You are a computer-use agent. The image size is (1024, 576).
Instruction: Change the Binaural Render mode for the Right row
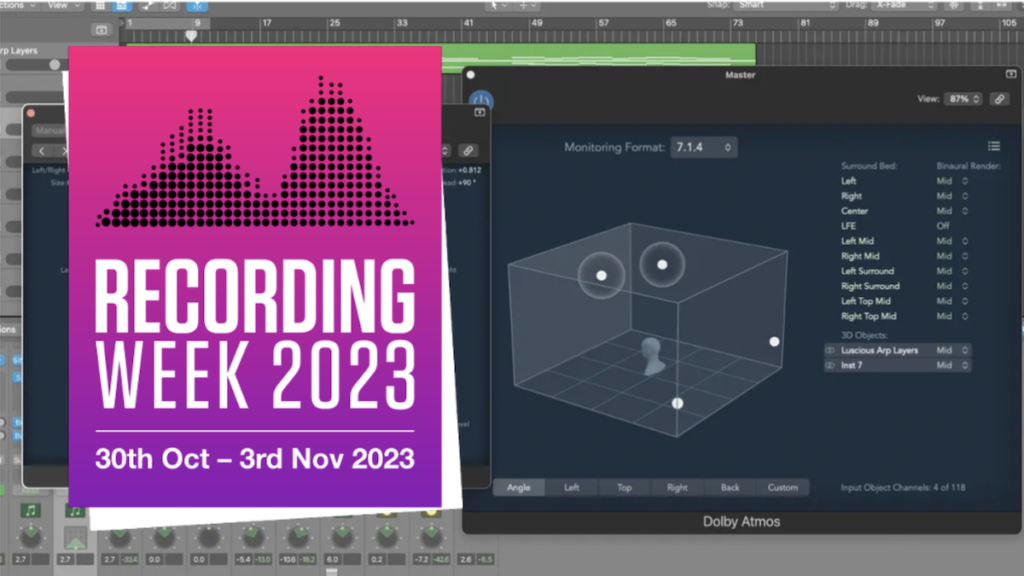point(952,196)
